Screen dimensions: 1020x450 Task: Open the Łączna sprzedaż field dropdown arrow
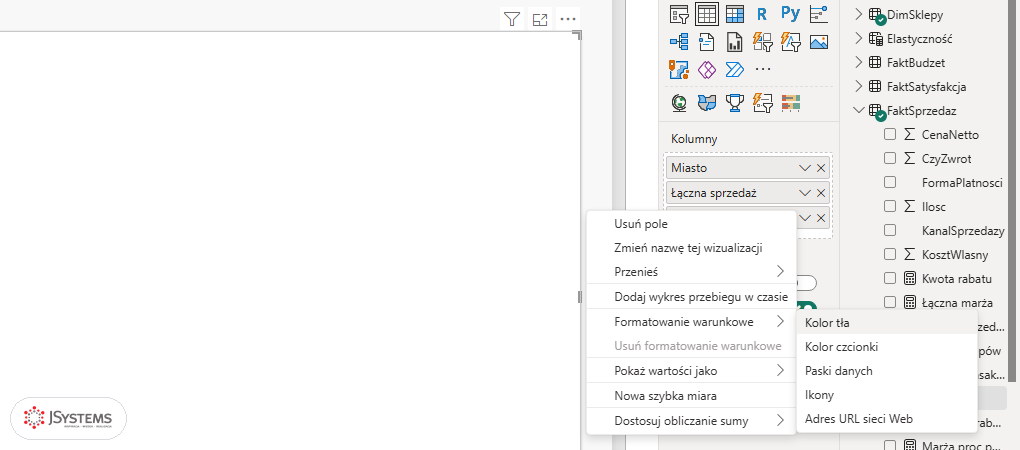pyautogui.click(x=805, y=192)
